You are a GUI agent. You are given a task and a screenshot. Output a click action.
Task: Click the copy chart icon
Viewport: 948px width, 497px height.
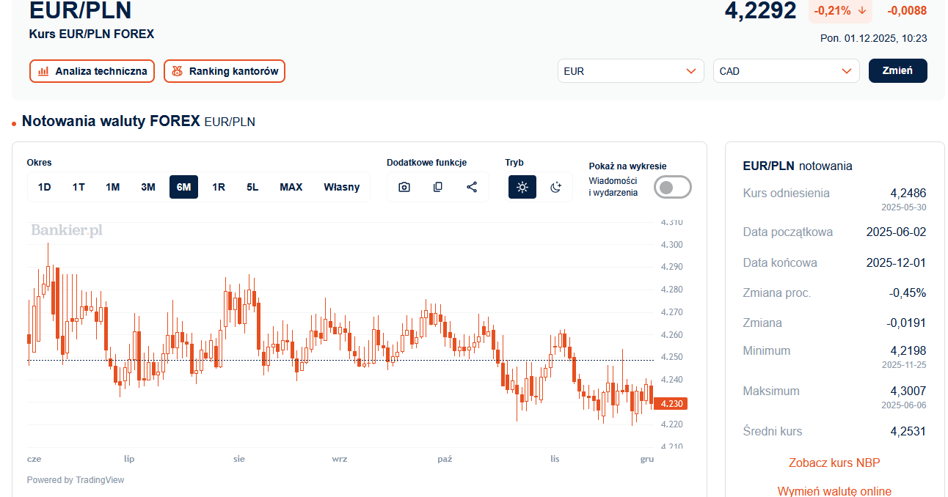click(438, 187)
